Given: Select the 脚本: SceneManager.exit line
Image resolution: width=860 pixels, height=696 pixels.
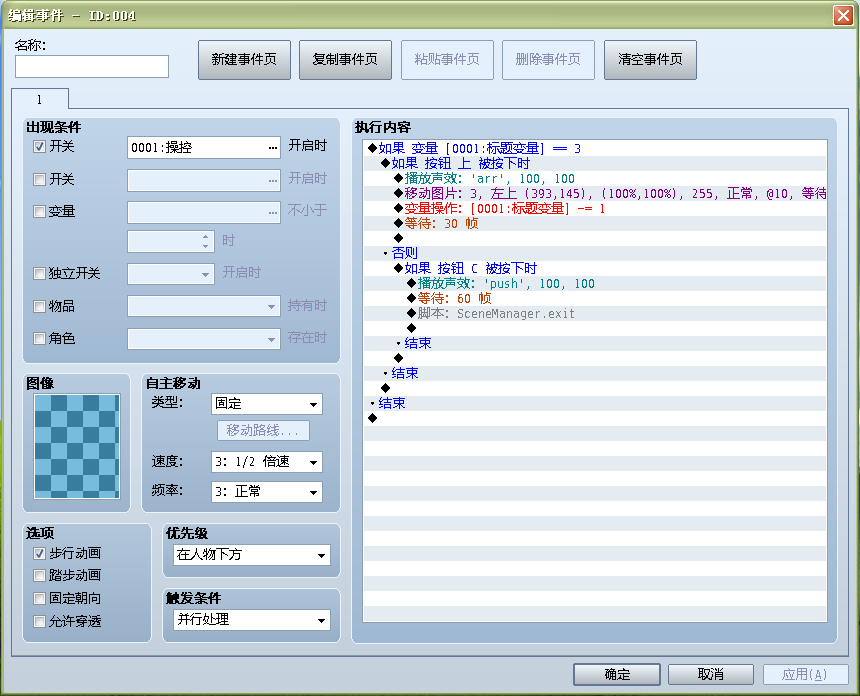Looking at the screenshot, I should coord(595,313).
